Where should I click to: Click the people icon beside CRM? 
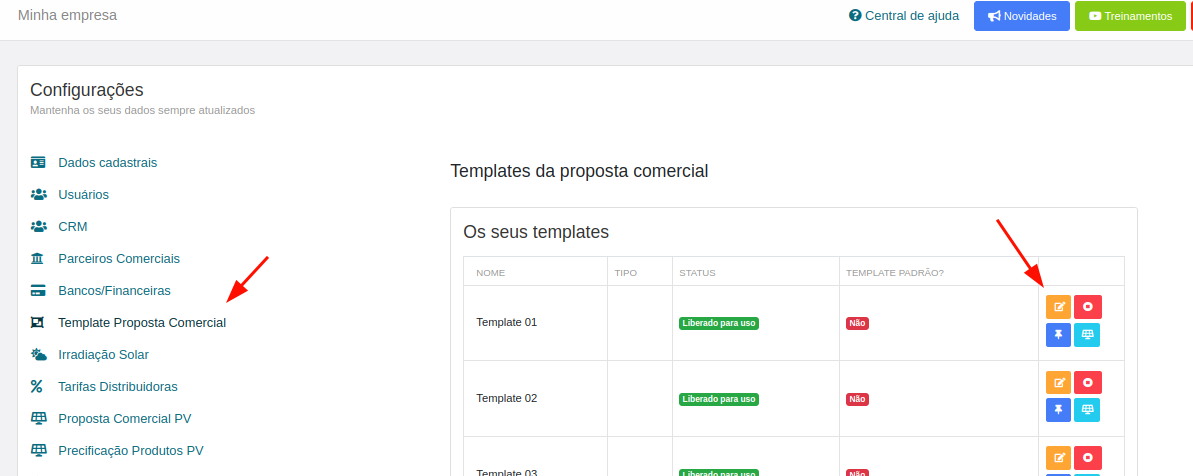point(38,227)
